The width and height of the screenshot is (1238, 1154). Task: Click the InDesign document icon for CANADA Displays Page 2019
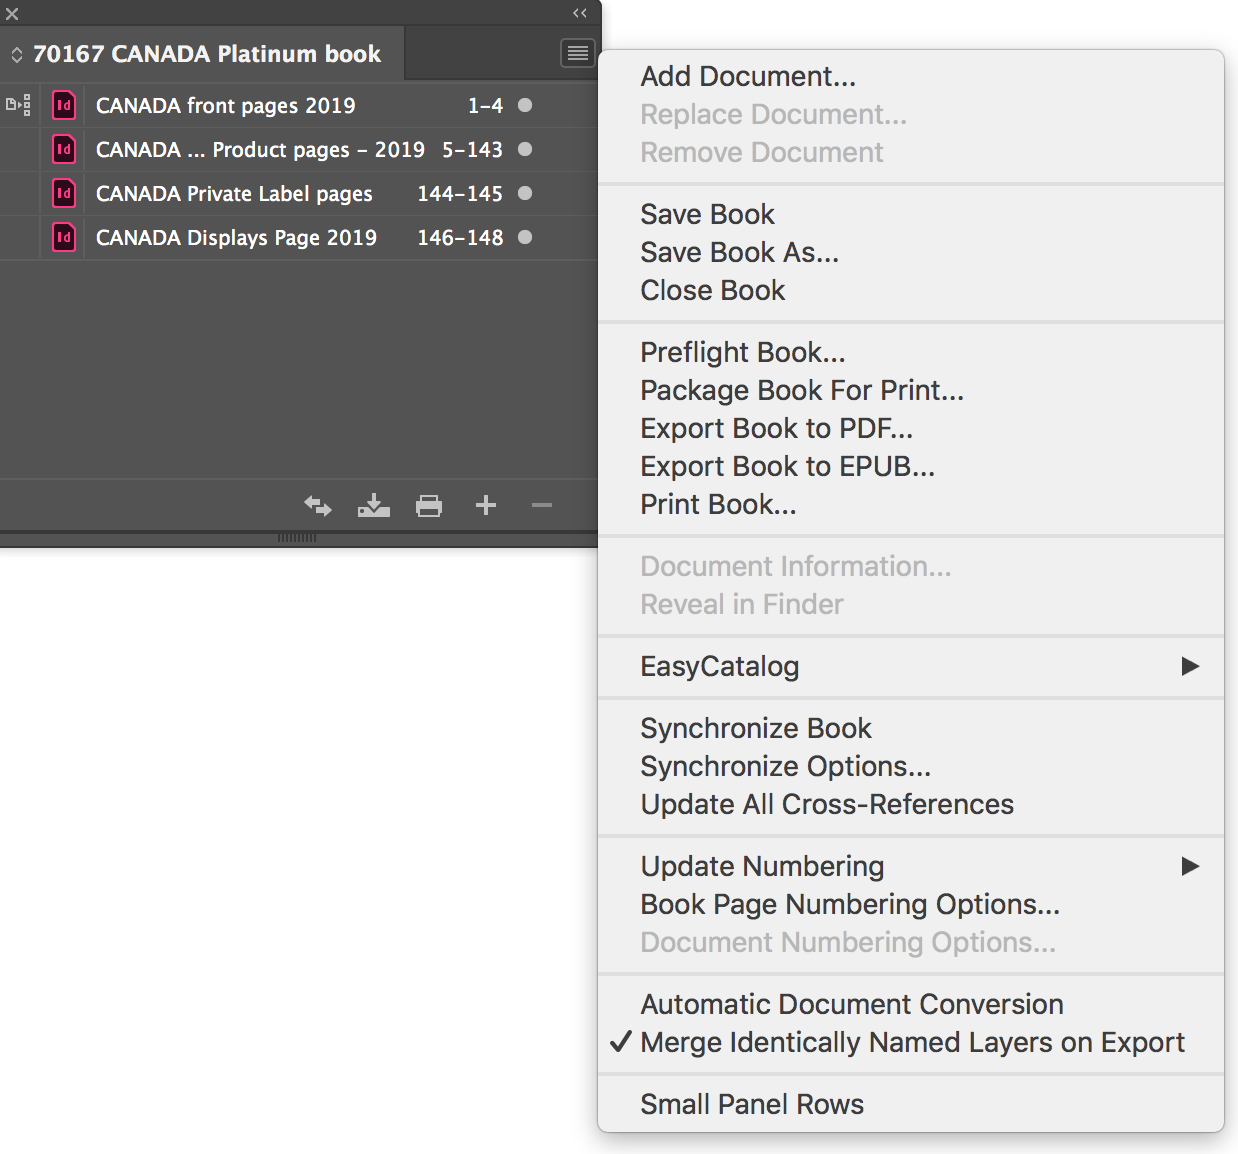[x=63, y=237]
